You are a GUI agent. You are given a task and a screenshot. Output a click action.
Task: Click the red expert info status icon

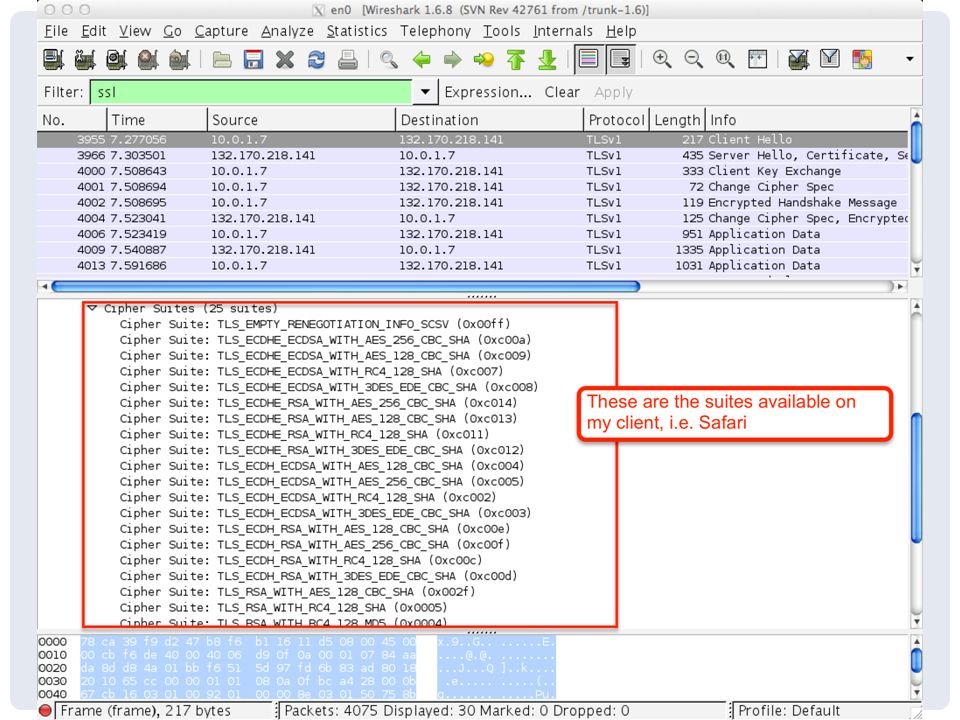tap(45, 711)
